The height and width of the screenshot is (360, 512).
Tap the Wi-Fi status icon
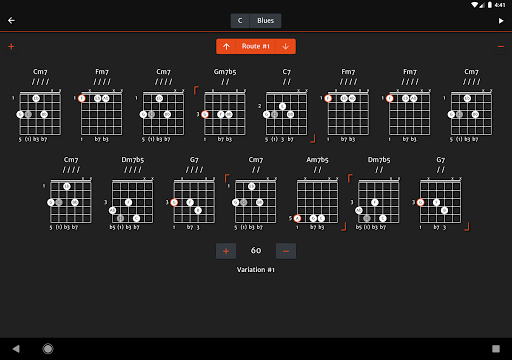tap(474, 5)
